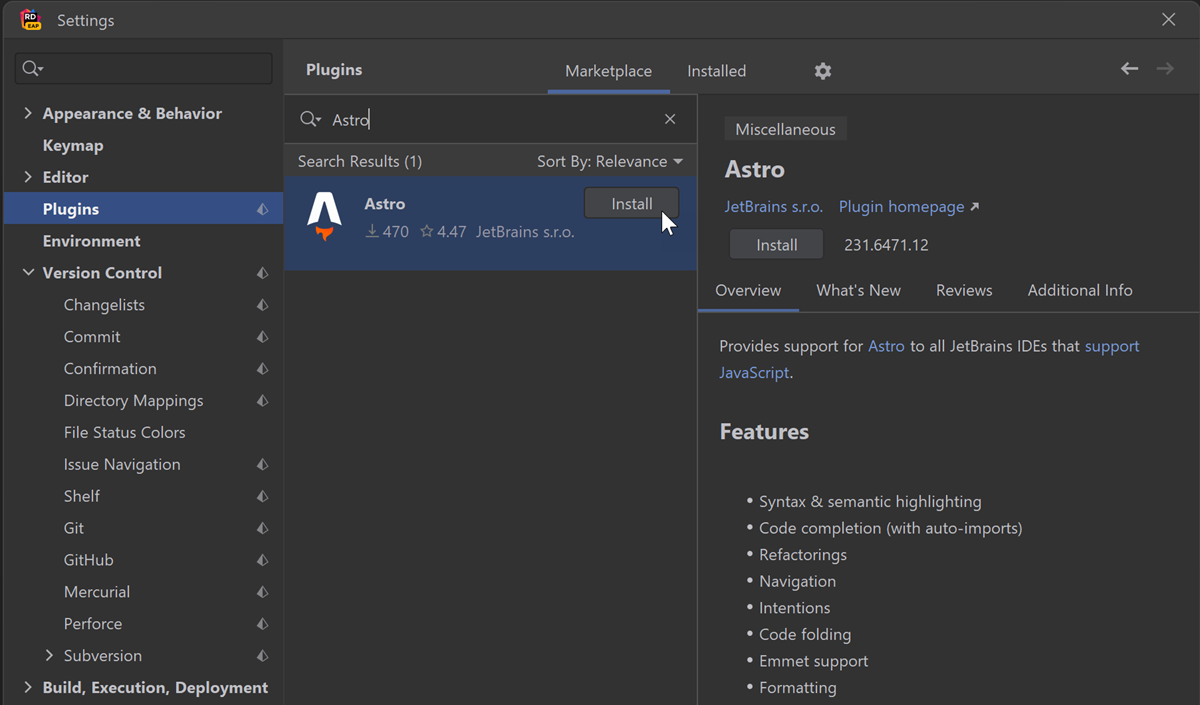
Task: Open the What's New tab
Action: click(858, 290)
